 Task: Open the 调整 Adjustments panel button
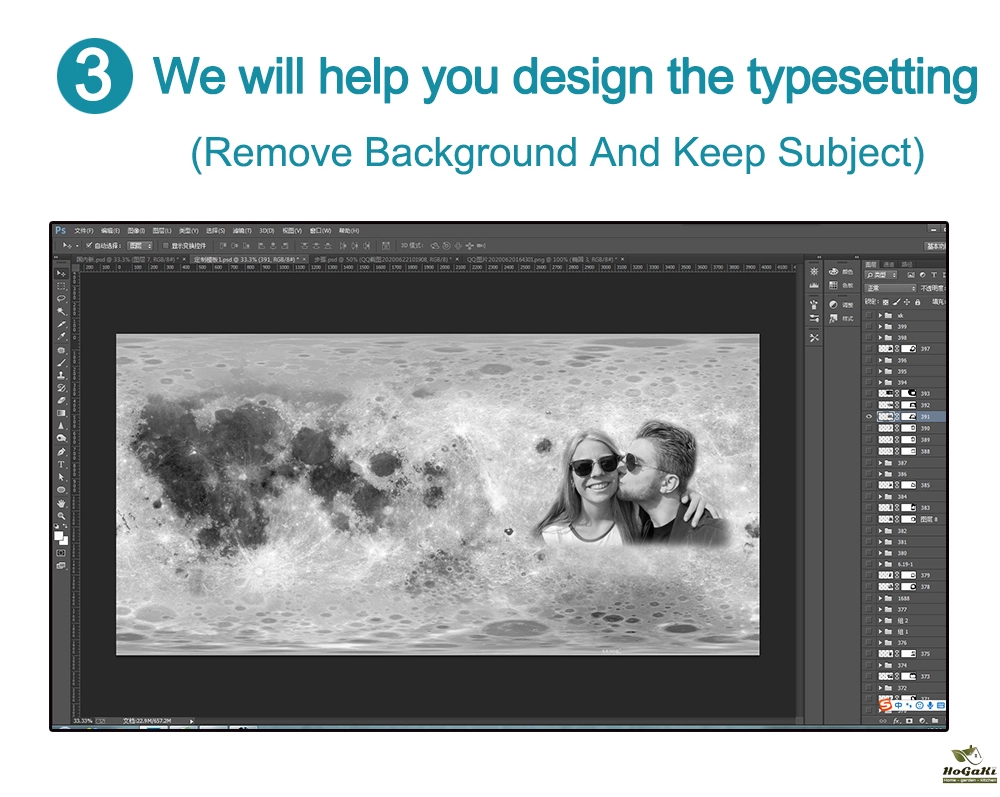pos(840,304)
